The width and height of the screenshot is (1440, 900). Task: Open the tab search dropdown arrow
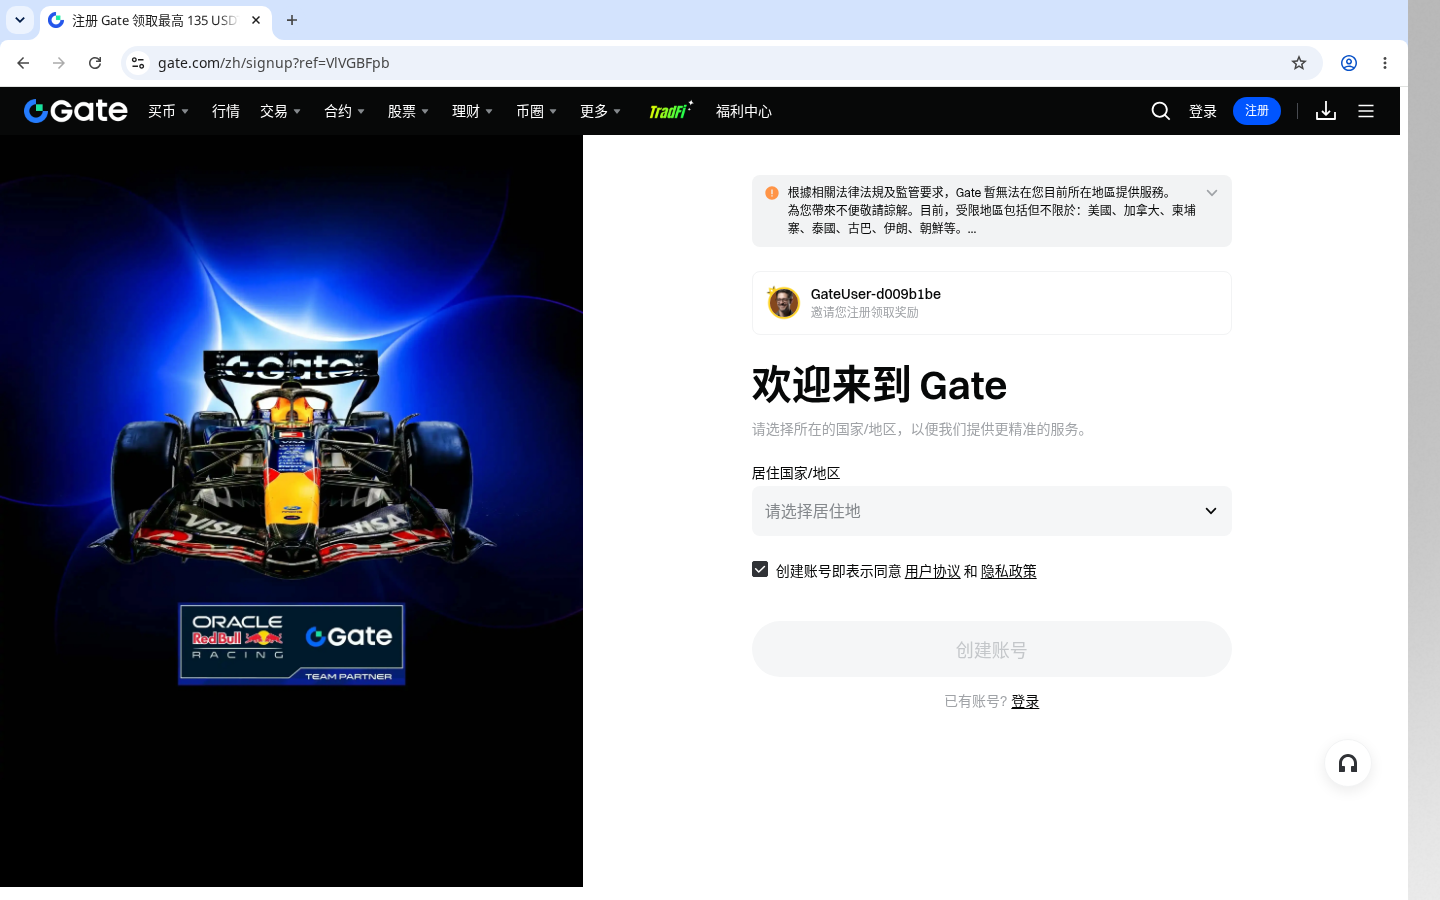click(x=20, y=20)
